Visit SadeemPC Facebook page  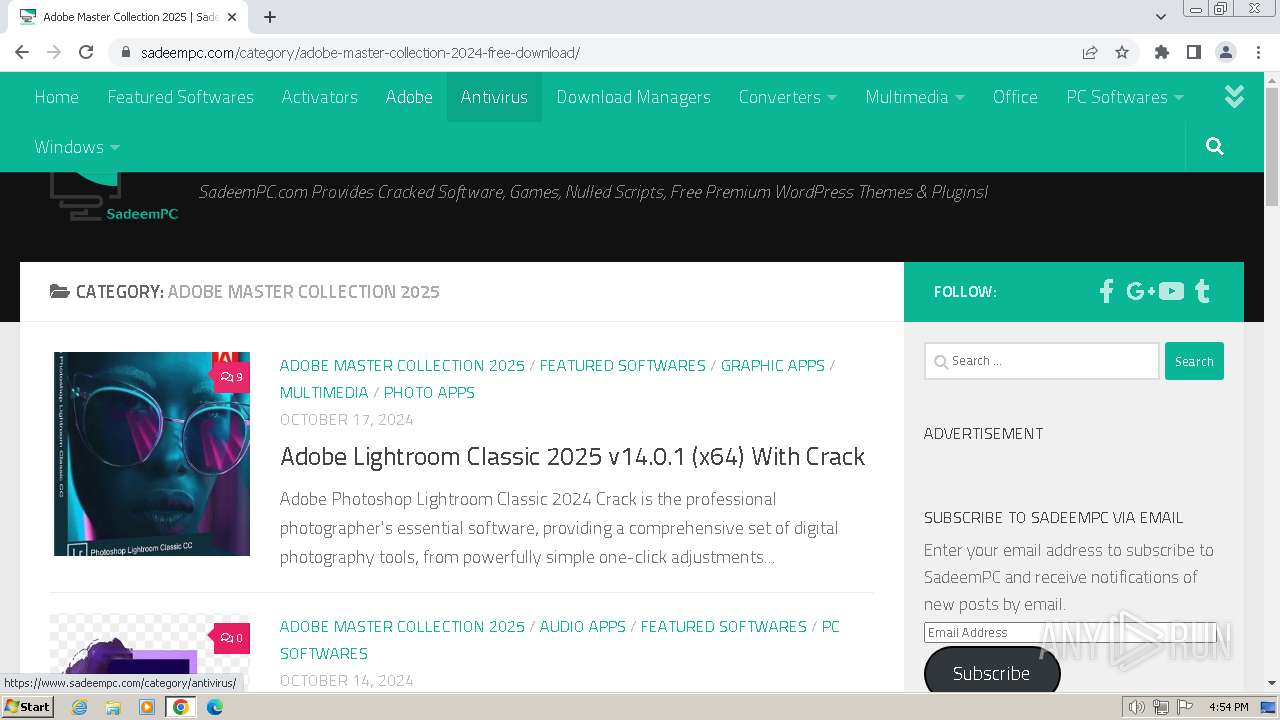click(1106, 291)
